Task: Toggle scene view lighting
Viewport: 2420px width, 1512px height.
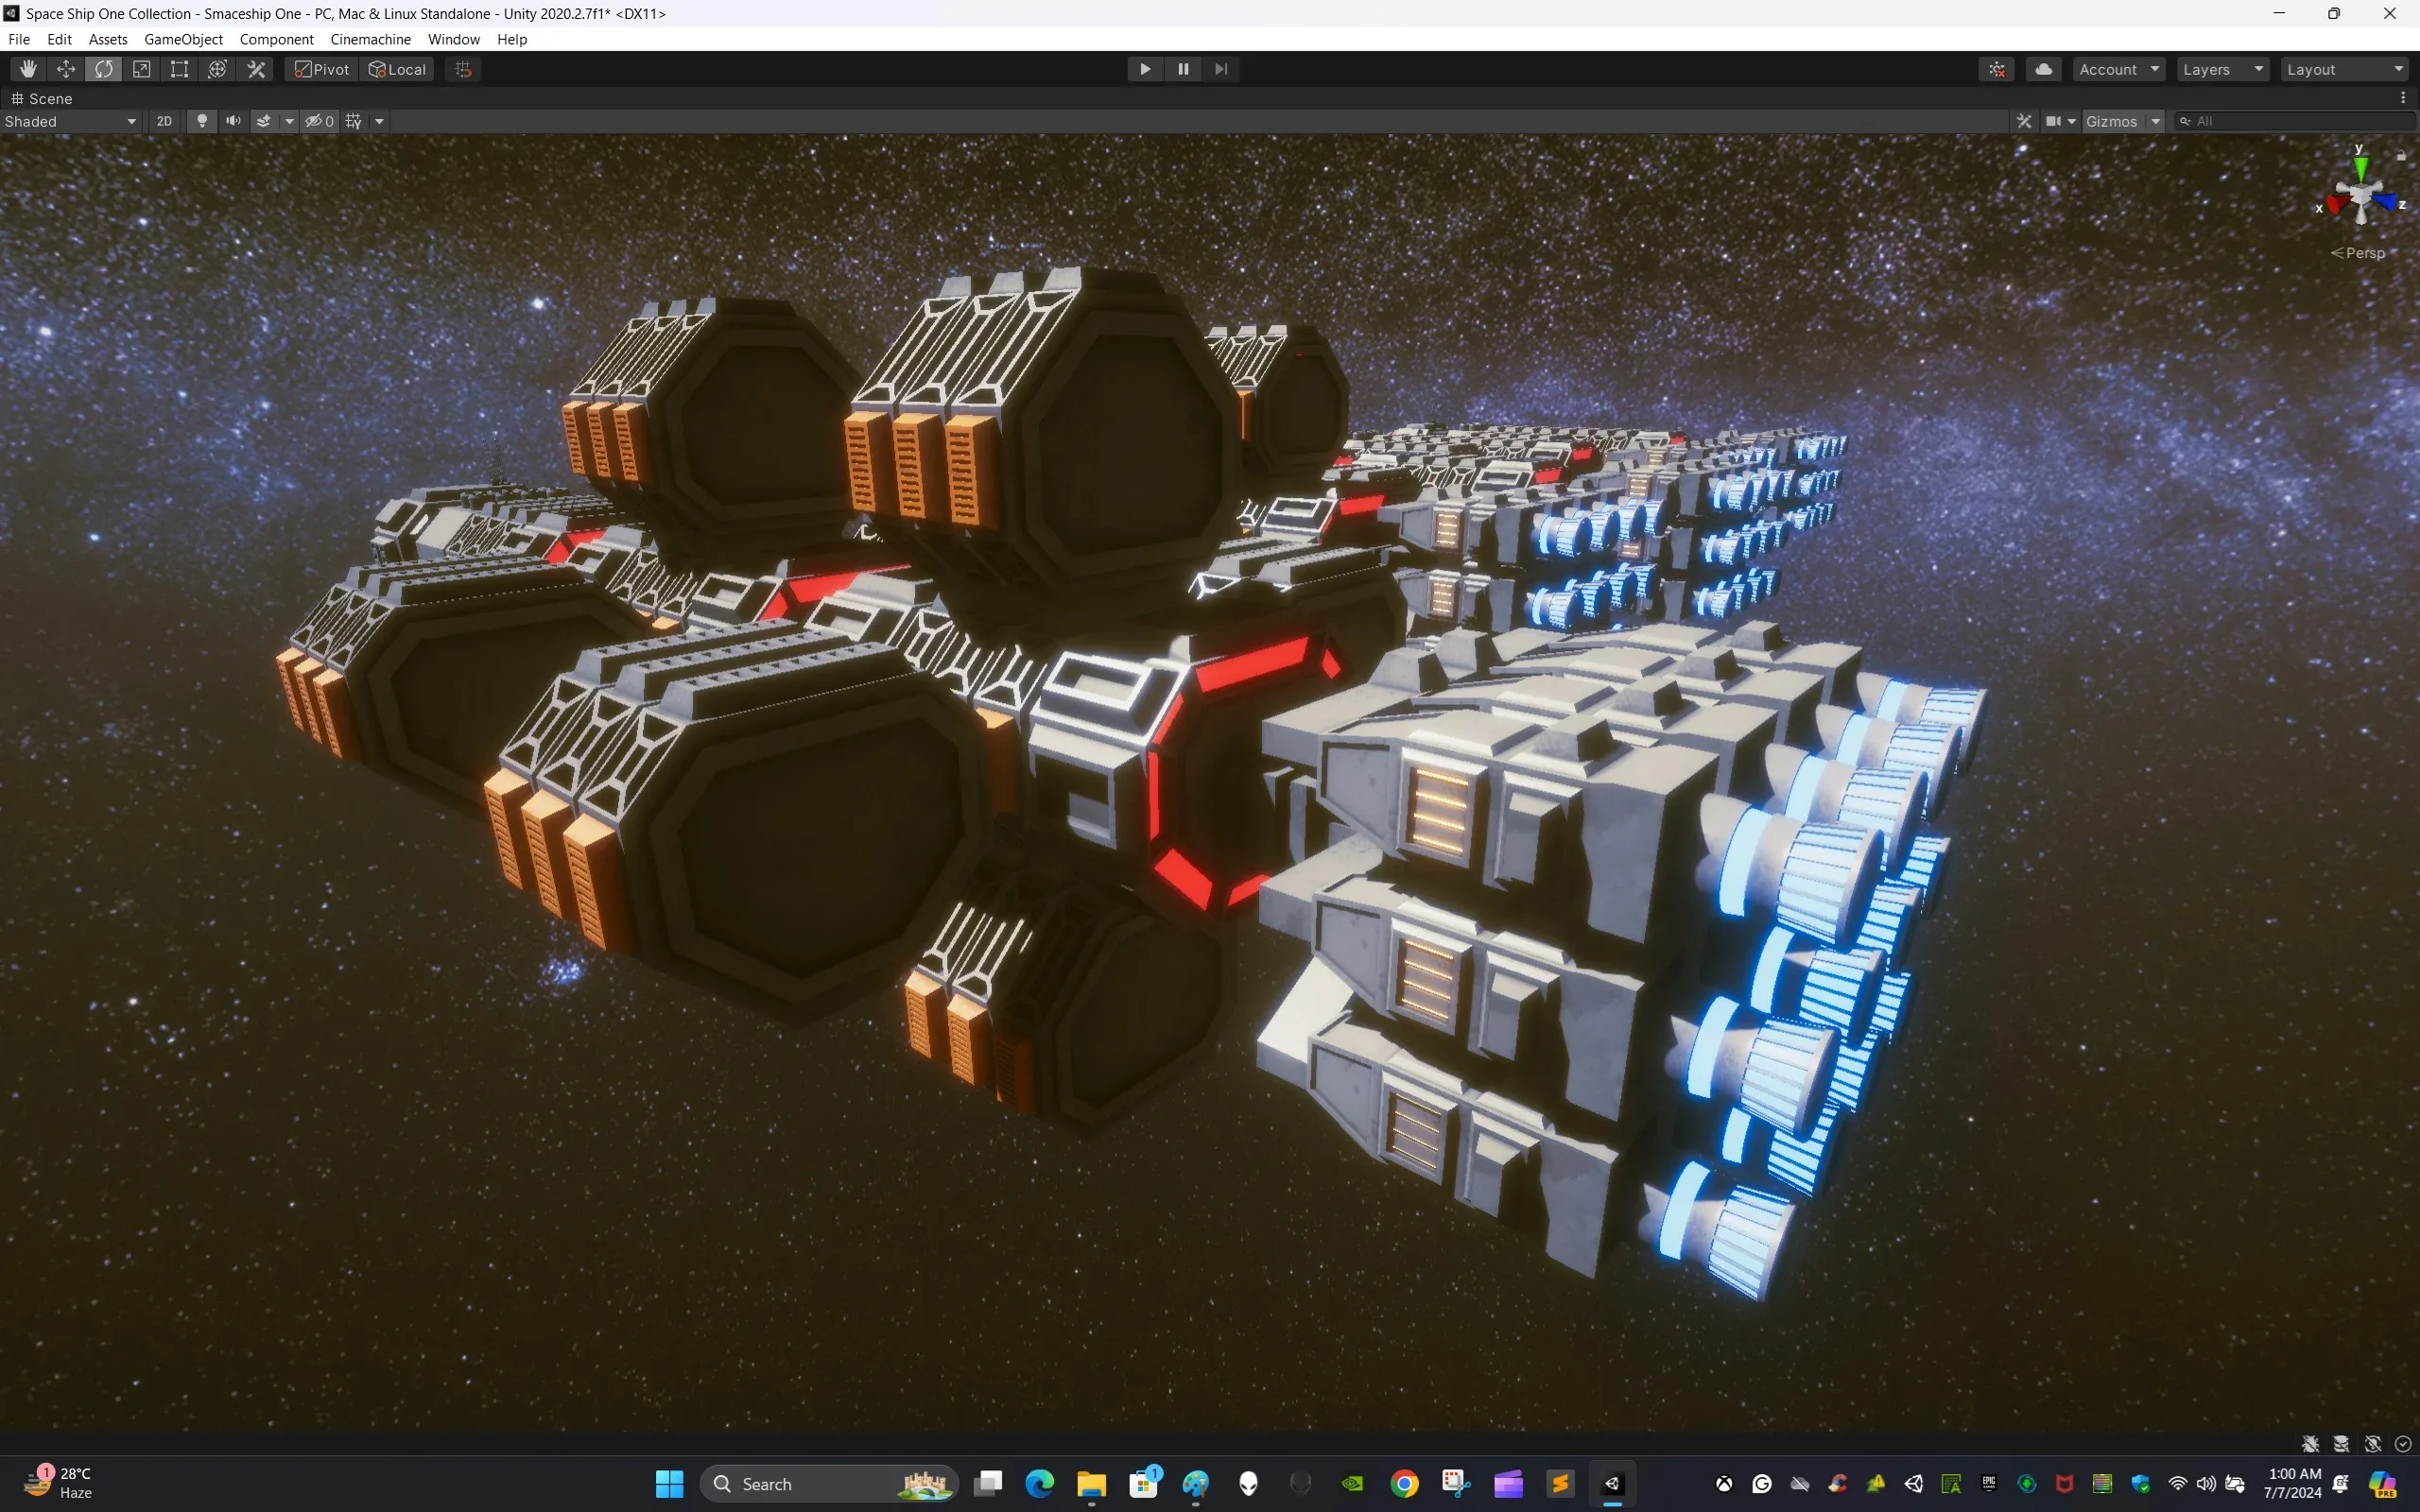Action: (202, 120)
